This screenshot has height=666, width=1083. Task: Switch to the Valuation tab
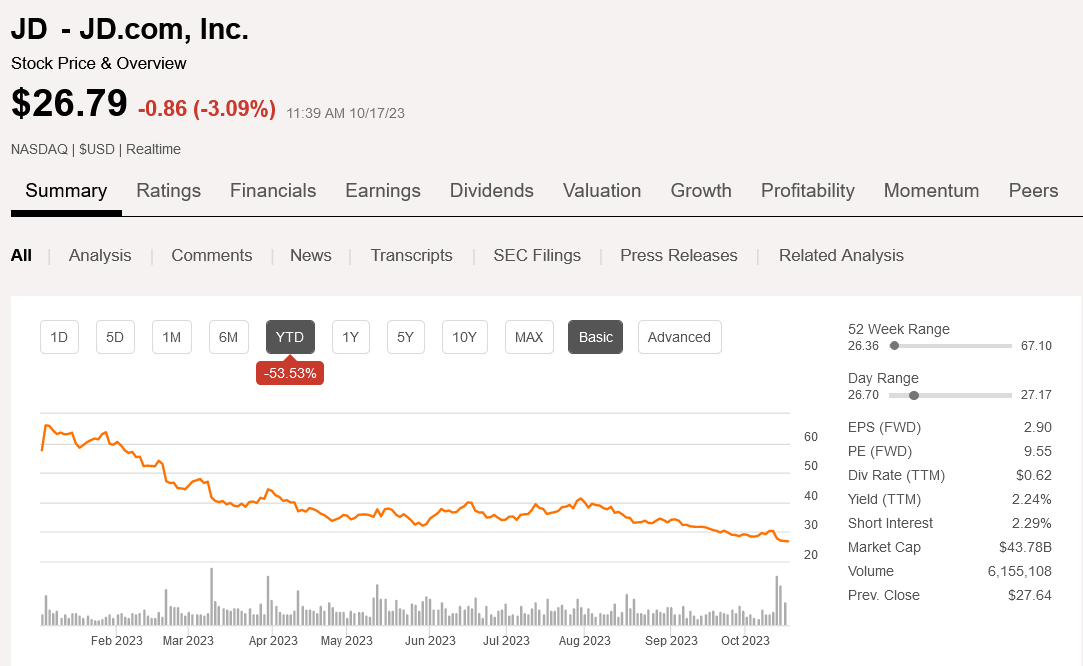pyautogui.click(x=602, y=191)
